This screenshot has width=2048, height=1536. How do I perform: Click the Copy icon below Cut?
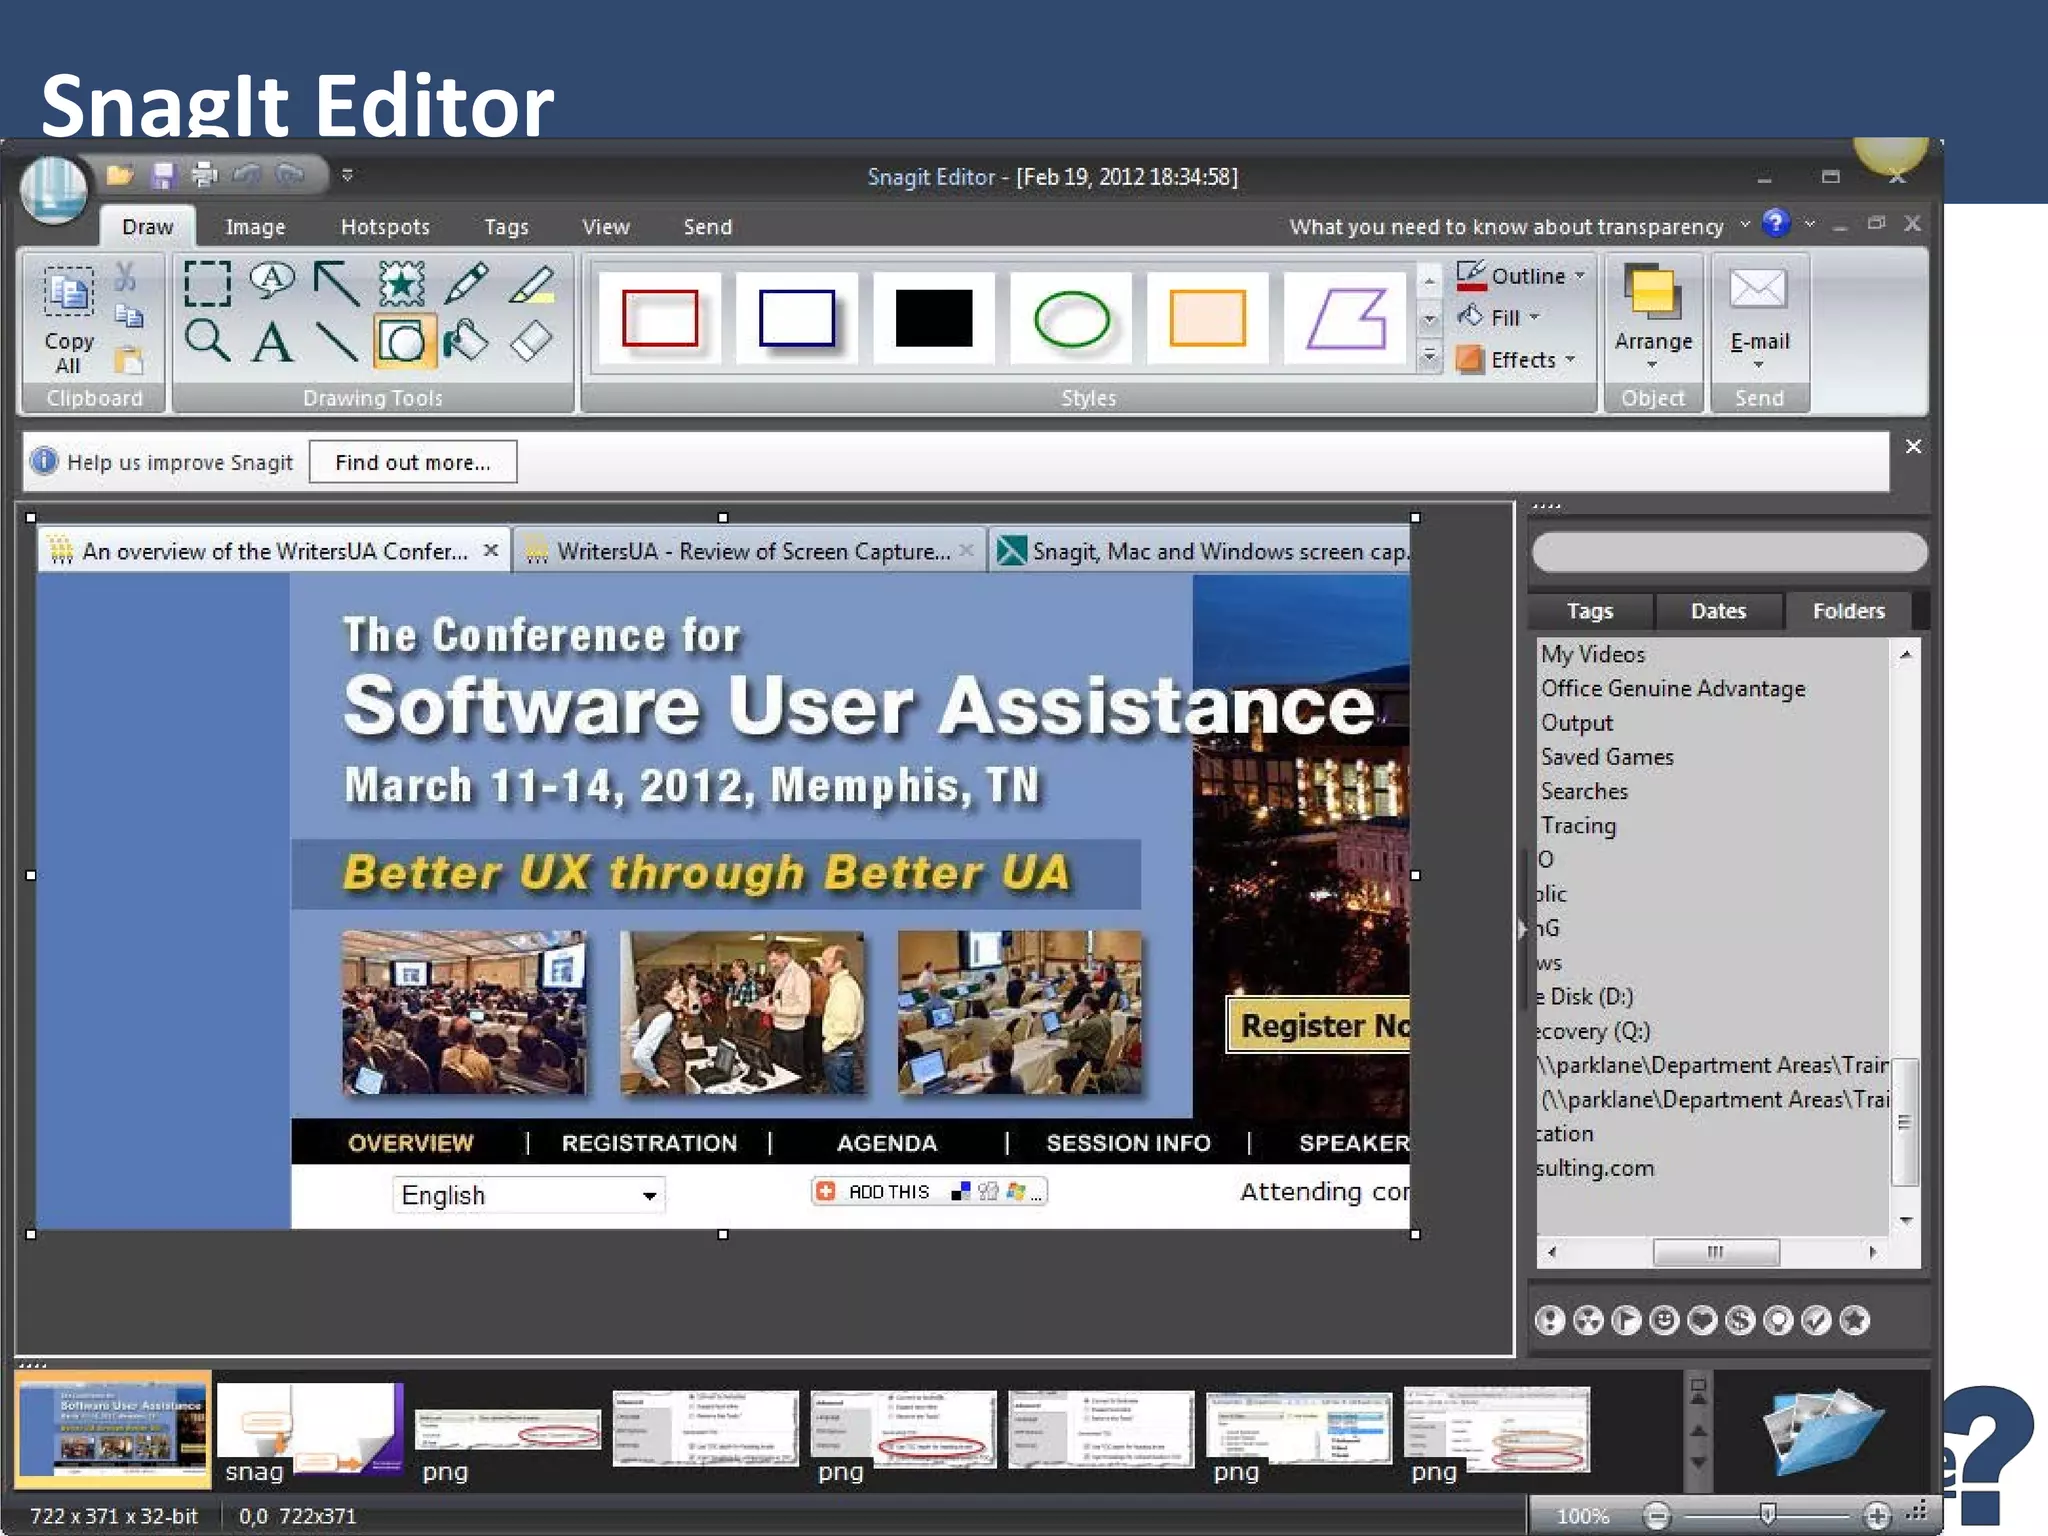(x=129, y=317)
